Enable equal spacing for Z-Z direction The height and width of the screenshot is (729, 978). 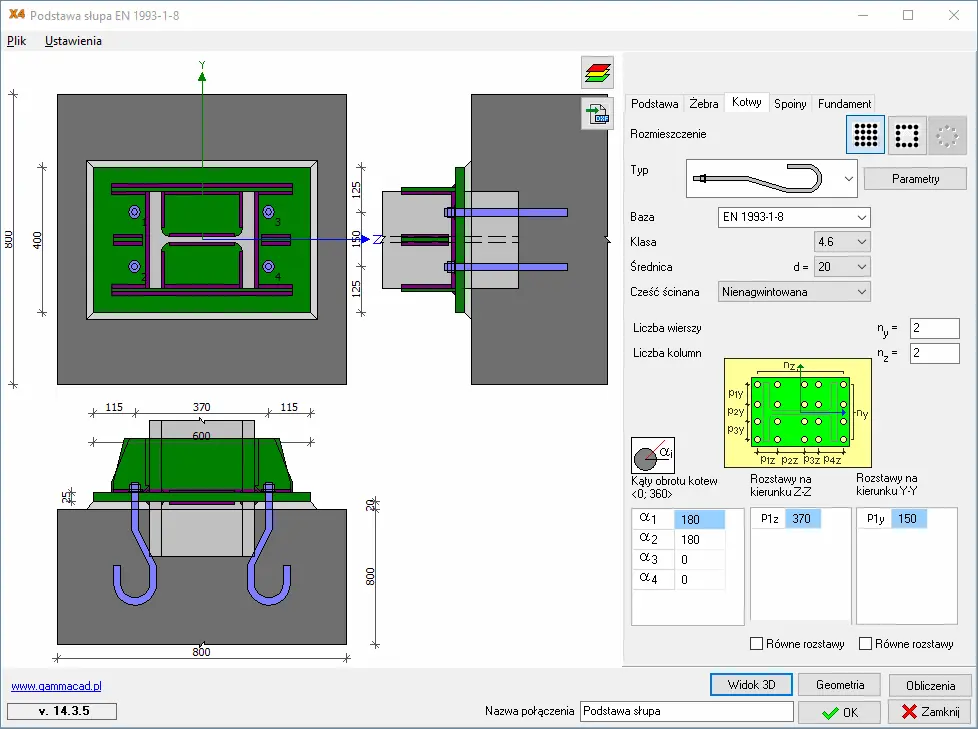757,644
